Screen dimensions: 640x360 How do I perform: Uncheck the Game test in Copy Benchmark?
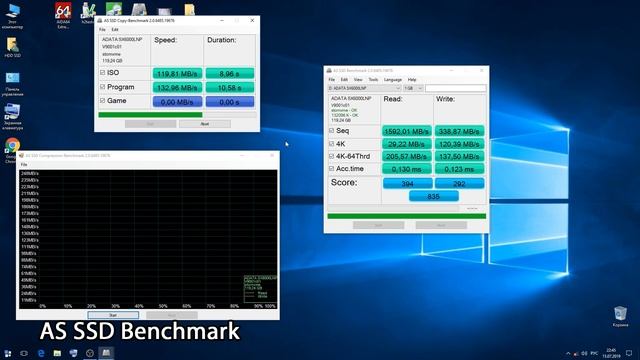tap(102, 100)
